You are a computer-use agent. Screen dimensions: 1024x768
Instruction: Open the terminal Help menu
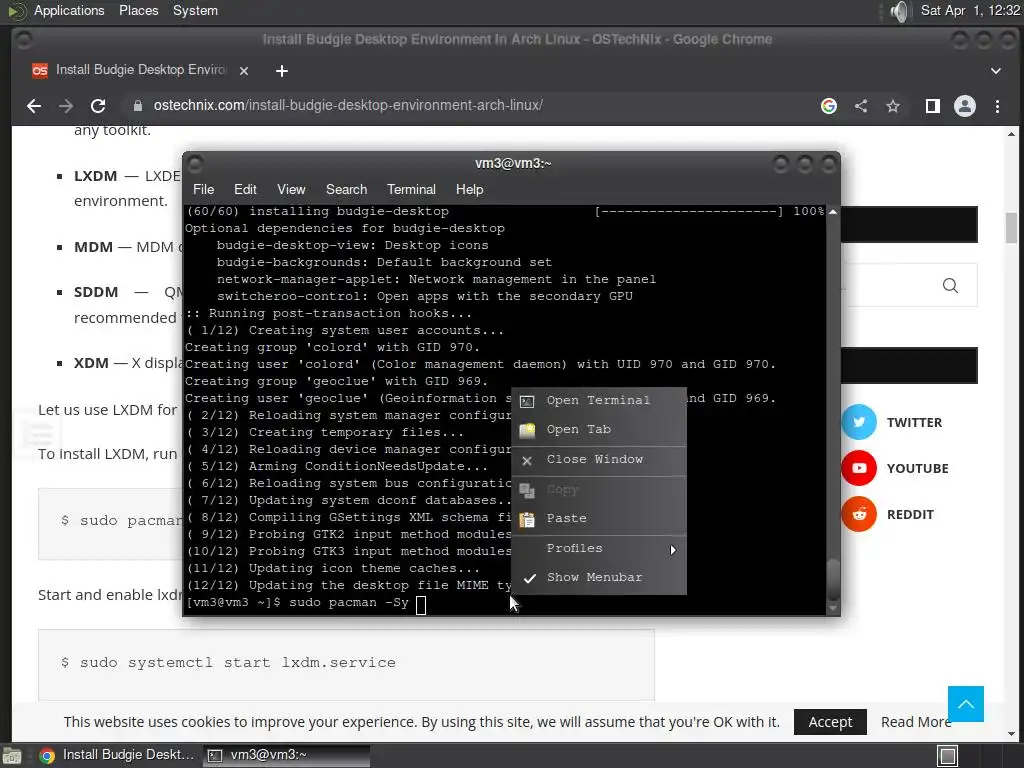(x=470, y=189)
